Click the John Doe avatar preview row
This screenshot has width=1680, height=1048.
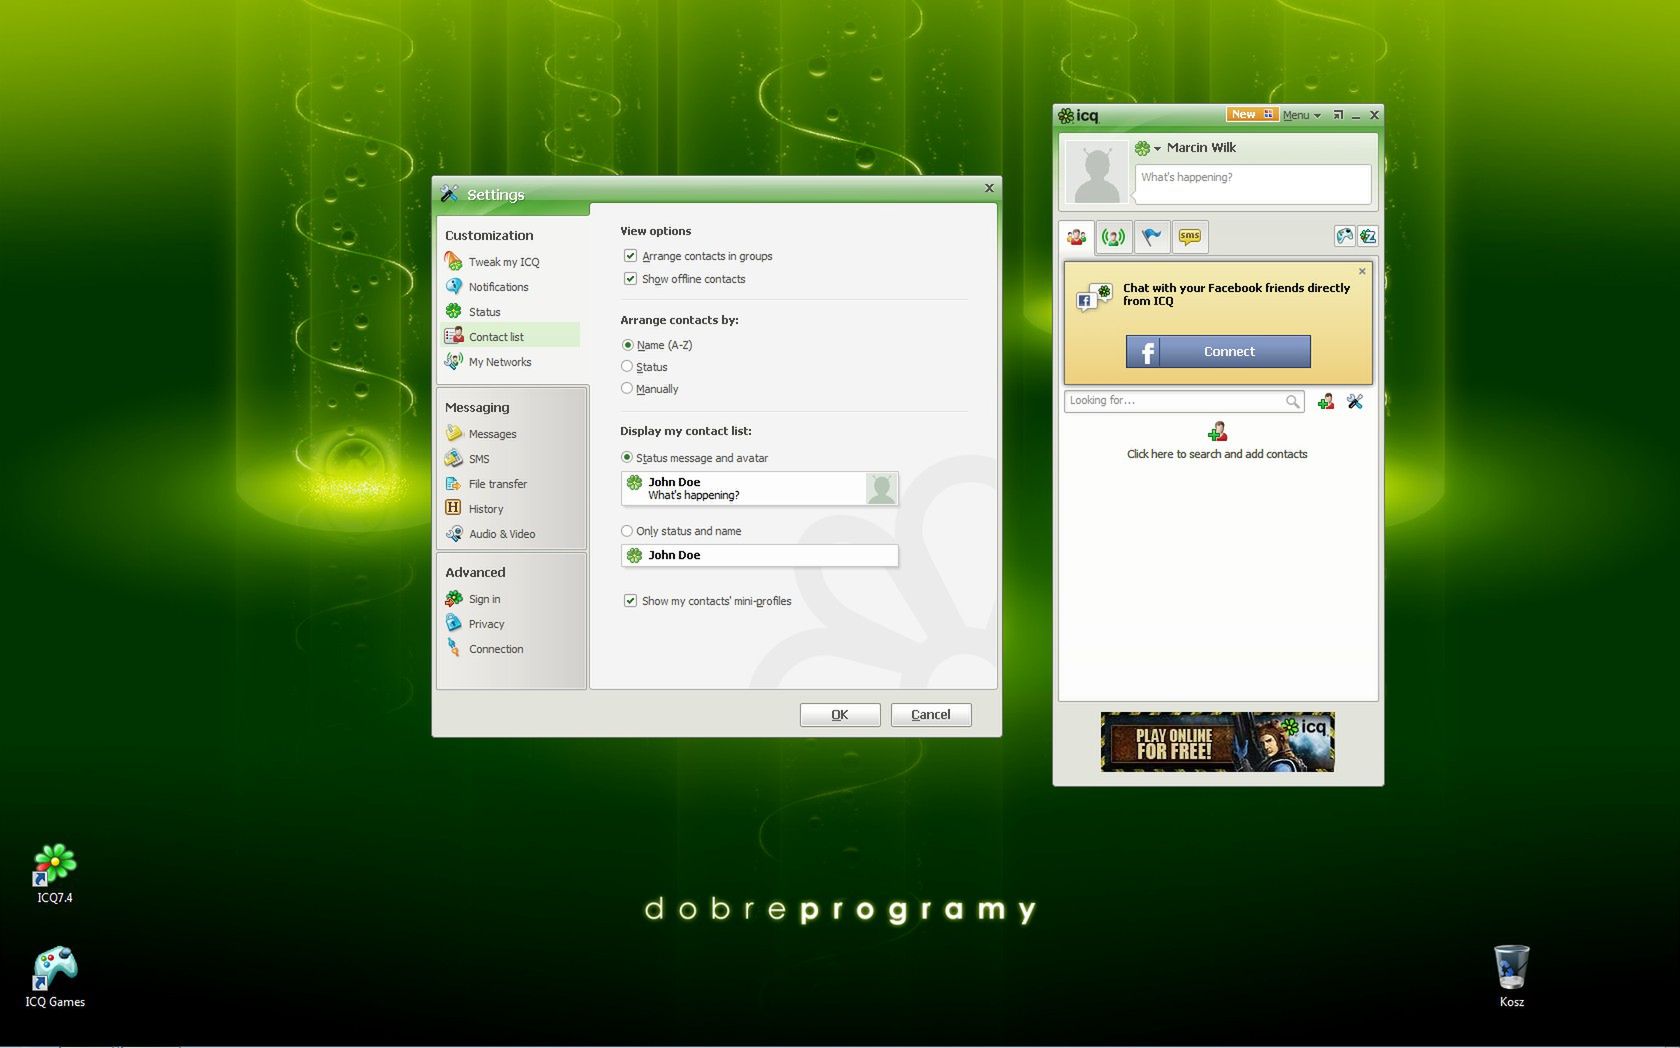tap(760, 489)
